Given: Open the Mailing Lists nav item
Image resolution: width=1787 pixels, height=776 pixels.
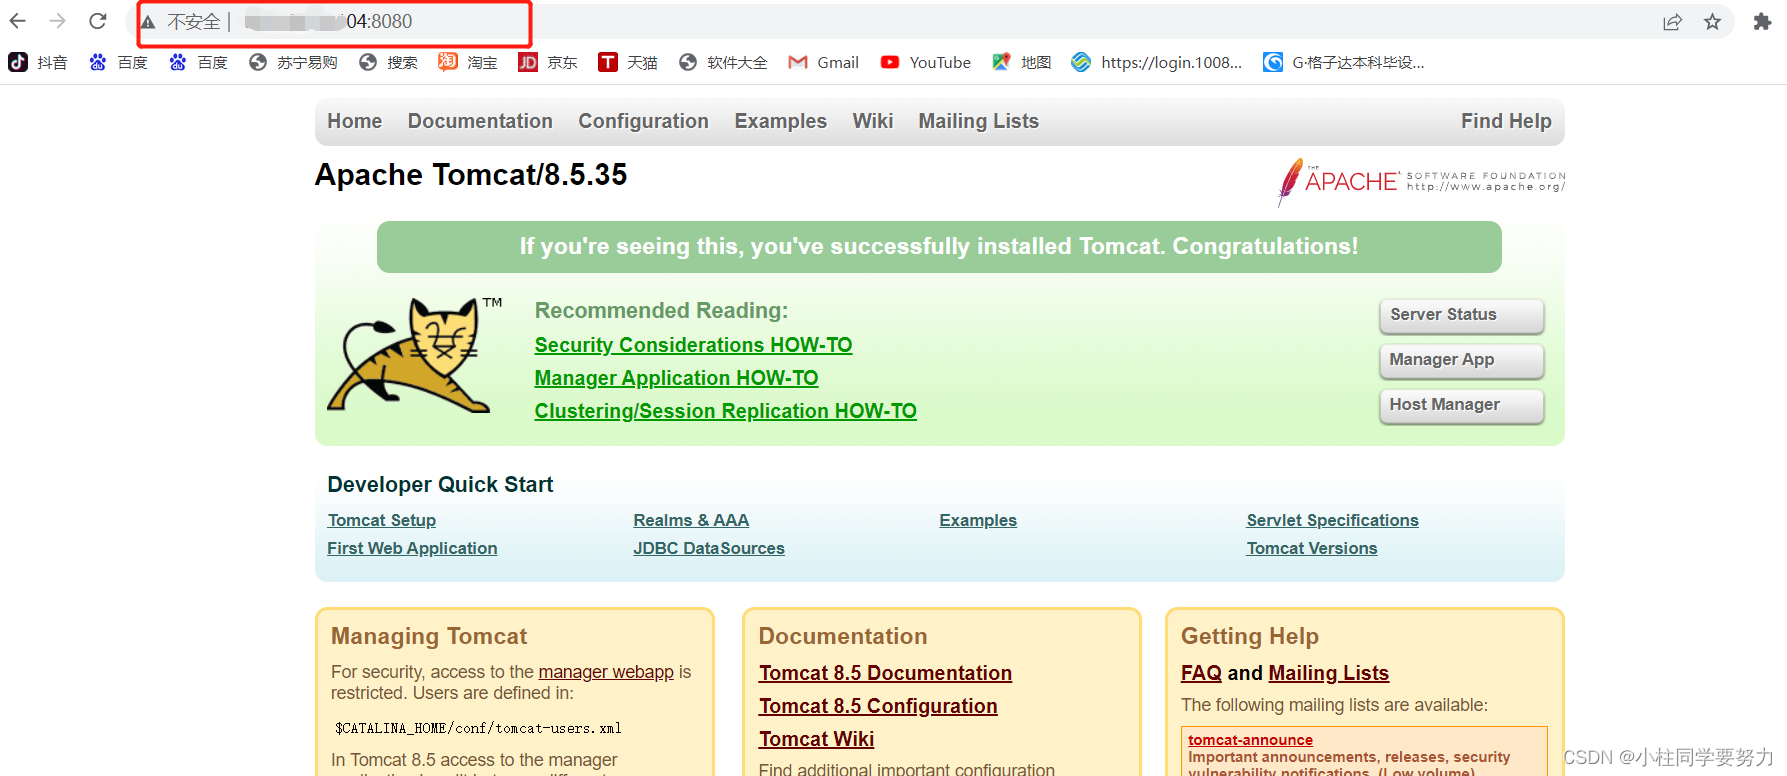Looking at the screenshot, I should tap(979, 121).
